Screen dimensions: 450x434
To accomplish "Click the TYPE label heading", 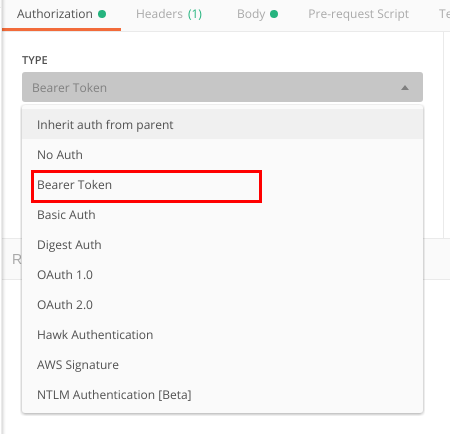I will coord(35,60).
